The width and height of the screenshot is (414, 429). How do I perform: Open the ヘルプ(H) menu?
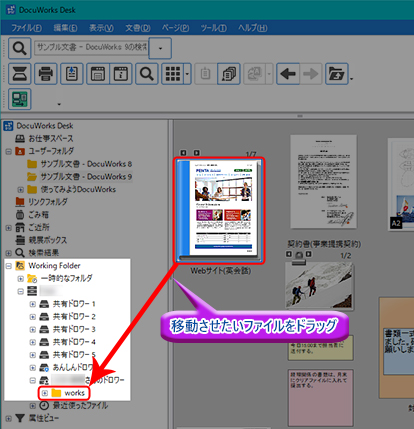[x=252, y=28]
